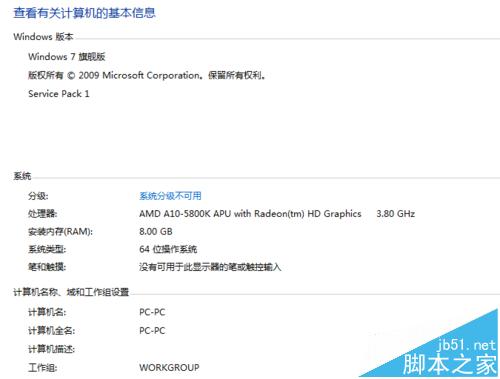Image resolution: width=500 pixels, height=379 pixels.
Task: Select the AMD A10-5800K APU processor name
Action: click(x=250, y=213)
